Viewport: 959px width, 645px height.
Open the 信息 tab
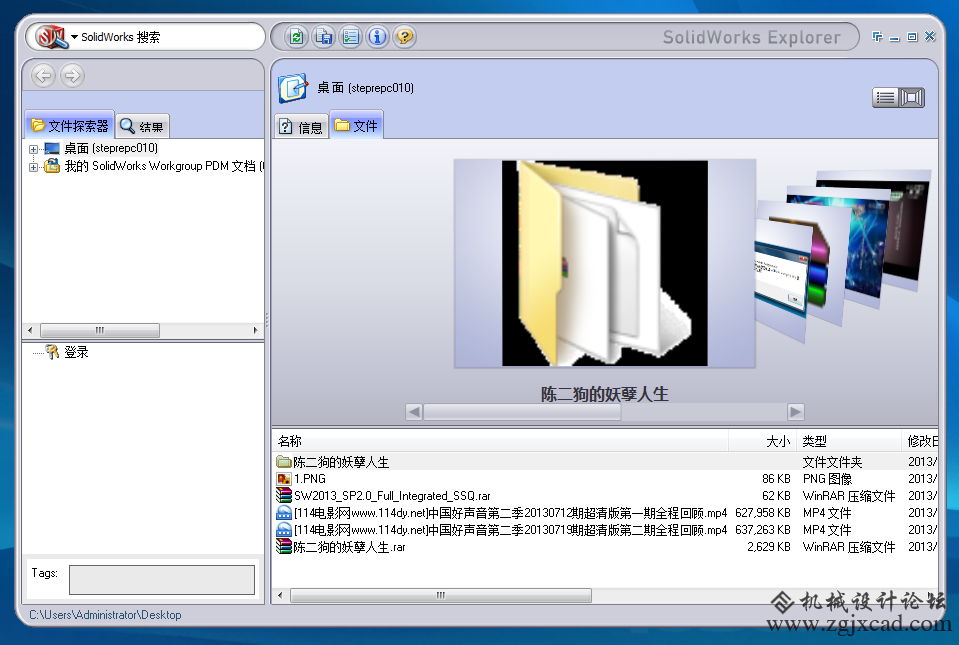coord(302,127)
